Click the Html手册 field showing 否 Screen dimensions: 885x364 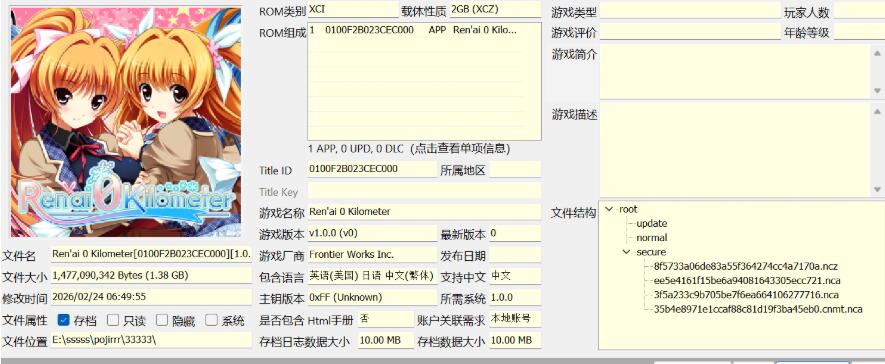click(386, 319)
